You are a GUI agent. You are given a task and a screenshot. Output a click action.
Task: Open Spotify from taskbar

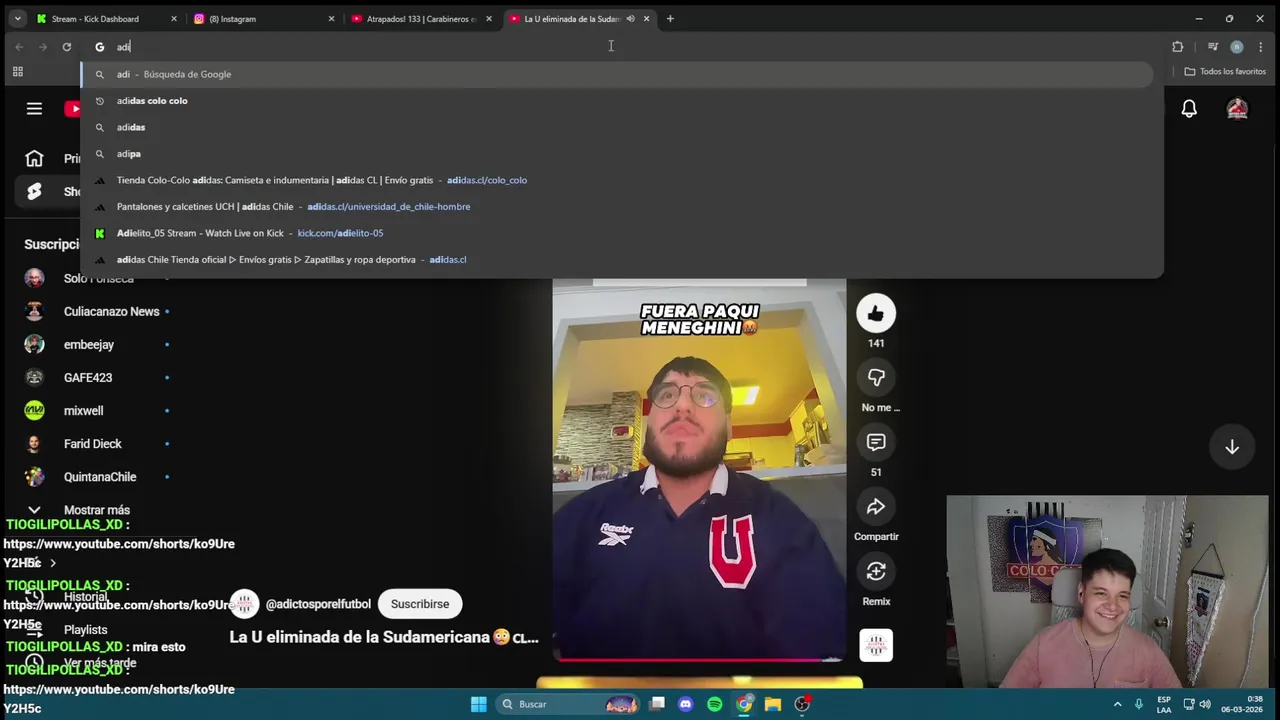pos(714,704)
